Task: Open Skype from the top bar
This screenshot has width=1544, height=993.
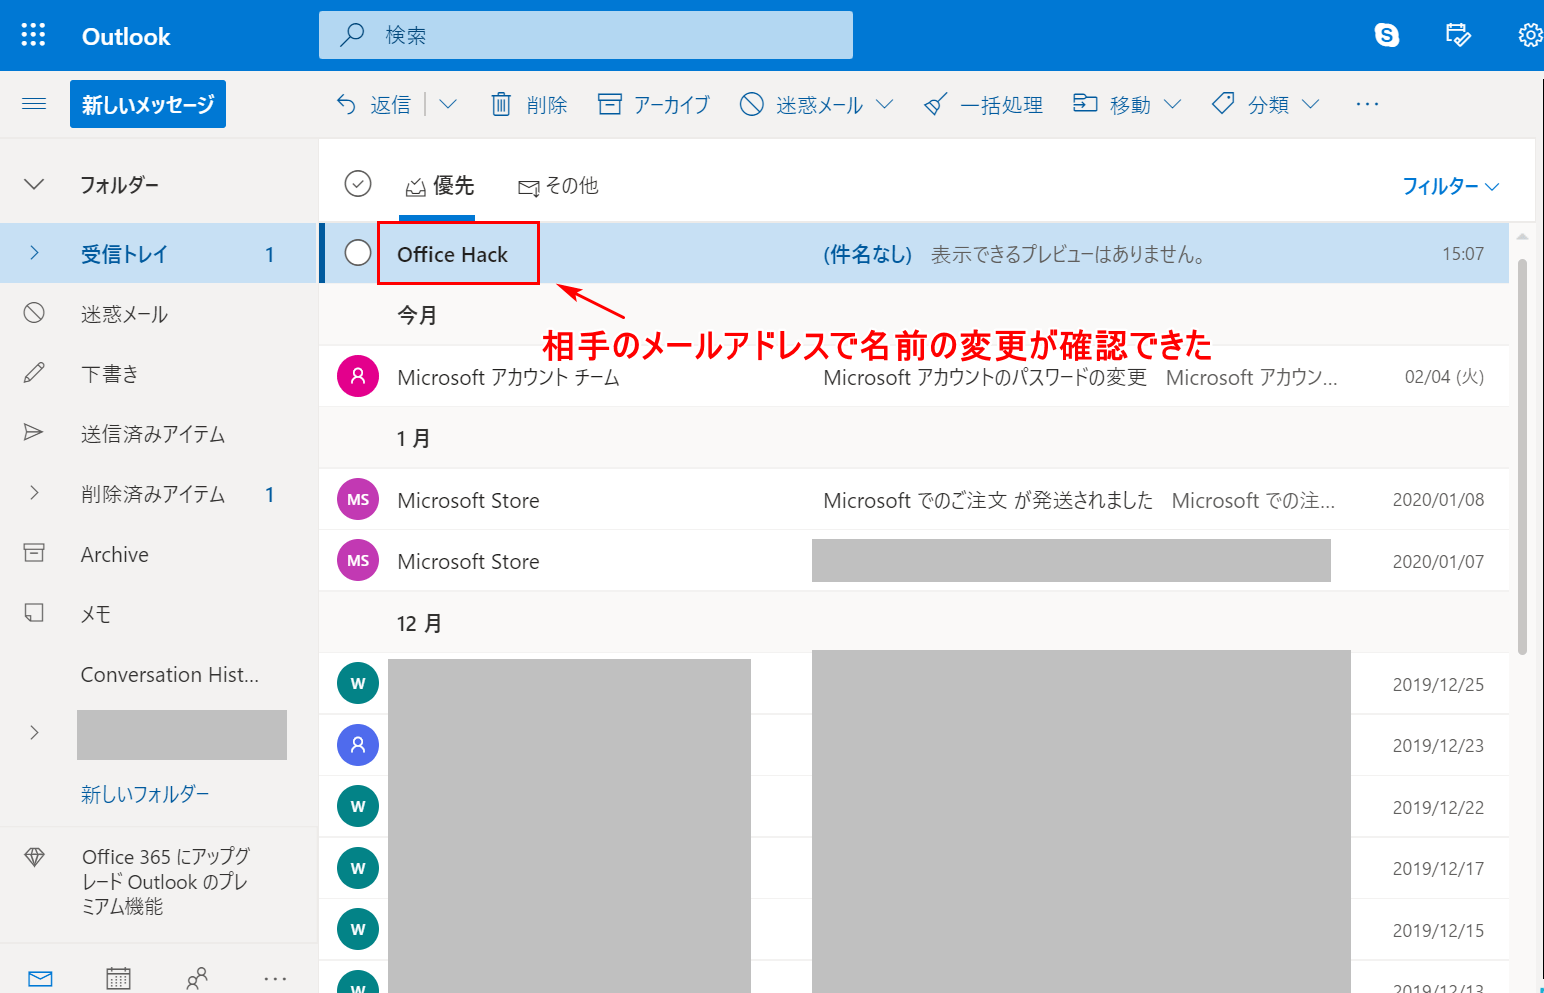Action: pyautogui.click(x=1386, y=34)
